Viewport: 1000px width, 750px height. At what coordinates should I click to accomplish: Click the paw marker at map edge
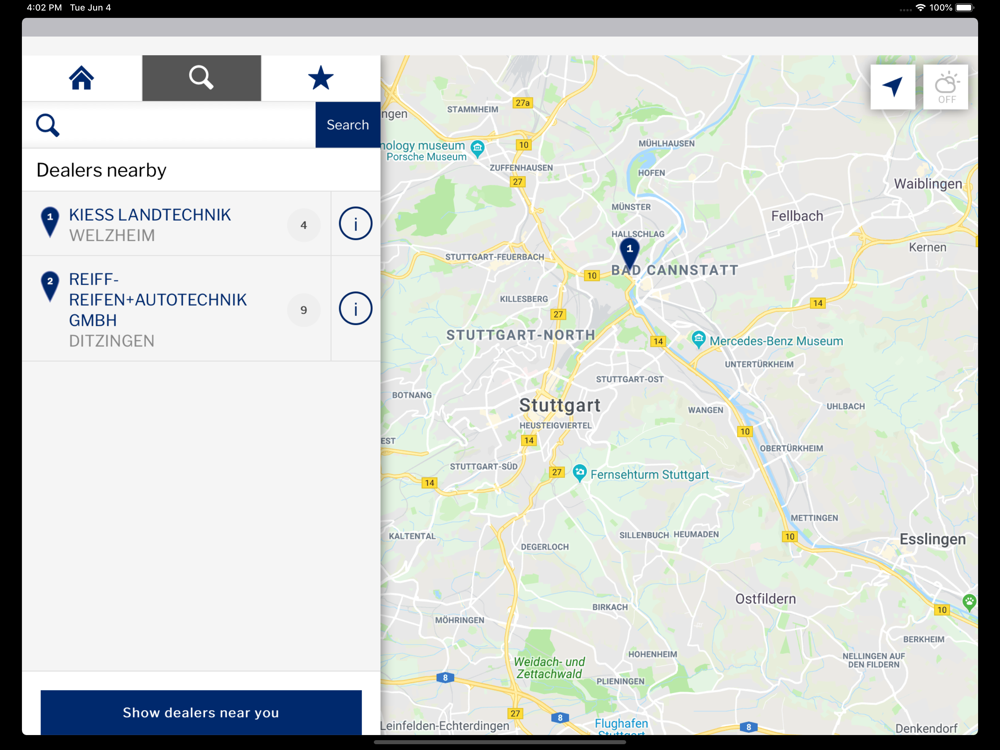click(x=969, y=601)
